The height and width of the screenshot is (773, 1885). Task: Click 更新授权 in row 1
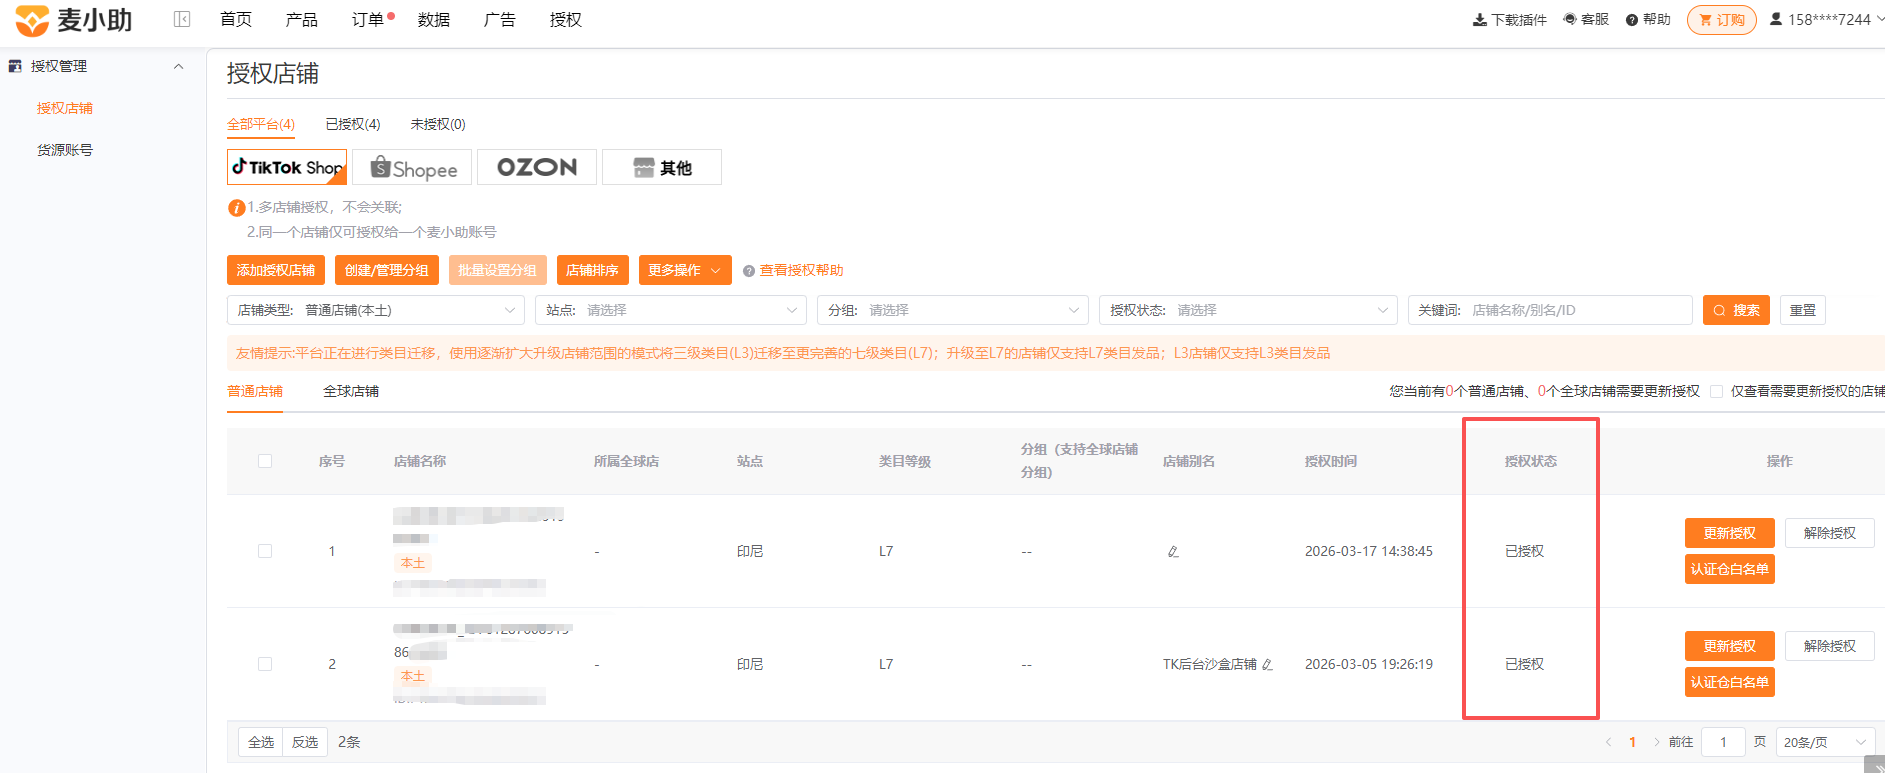(x=1730, y=533)
